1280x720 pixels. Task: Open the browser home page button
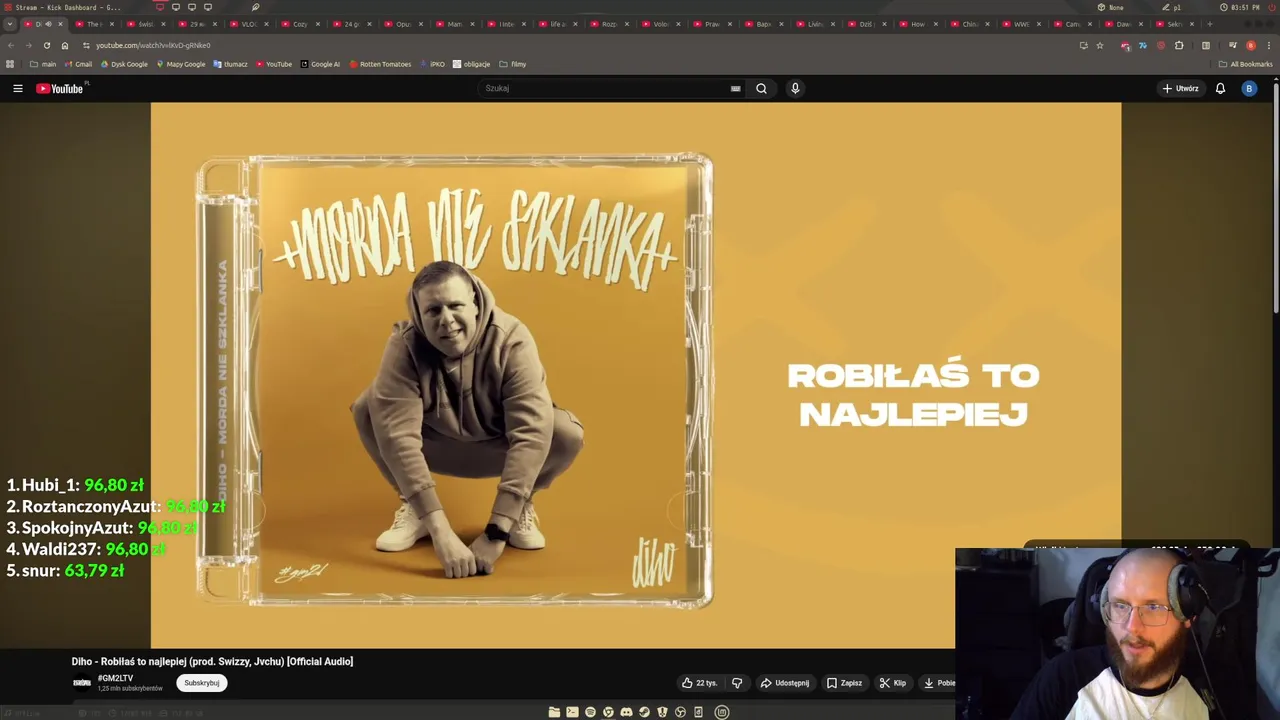(x=64, y=45)
